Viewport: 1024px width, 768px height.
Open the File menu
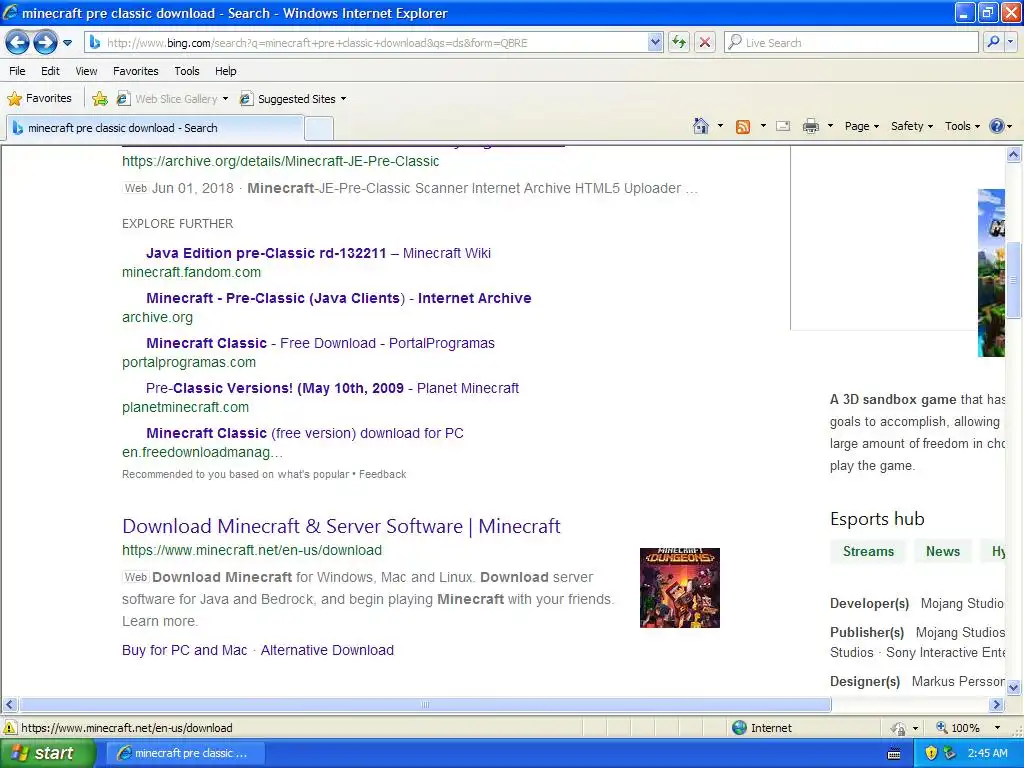pos(18,71)
